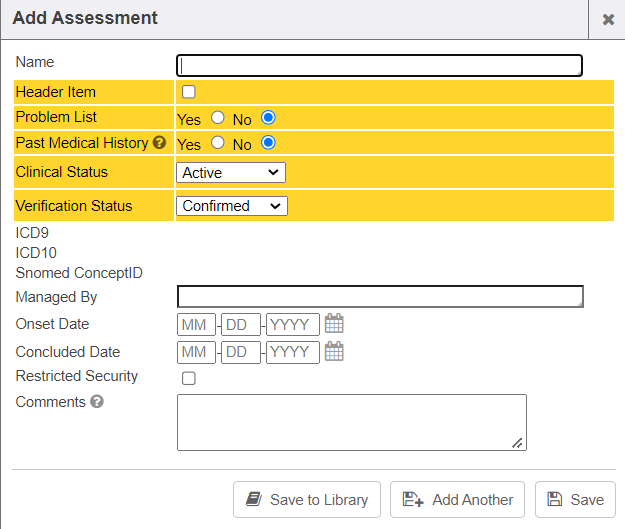Viewport: 625px width, 529px height.
Task: Focus the Name text field
Action: [379, 66]
